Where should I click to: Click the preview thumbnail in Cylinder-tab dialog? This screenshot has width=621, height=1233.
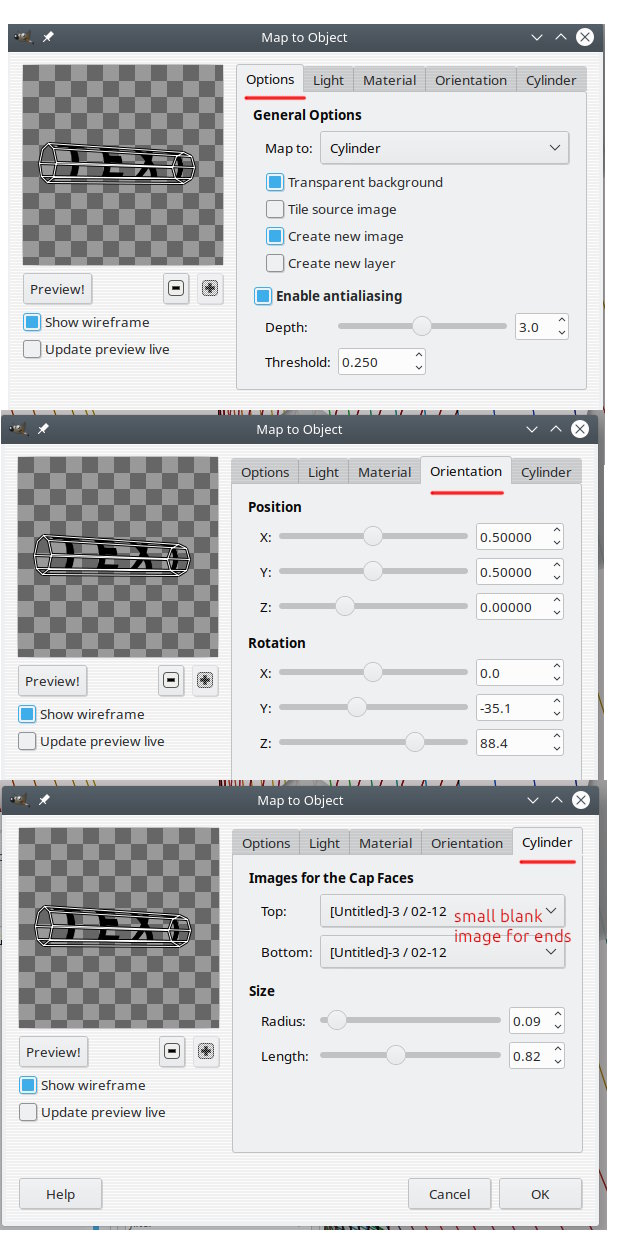pyautogui.click(x=119, y=928)
